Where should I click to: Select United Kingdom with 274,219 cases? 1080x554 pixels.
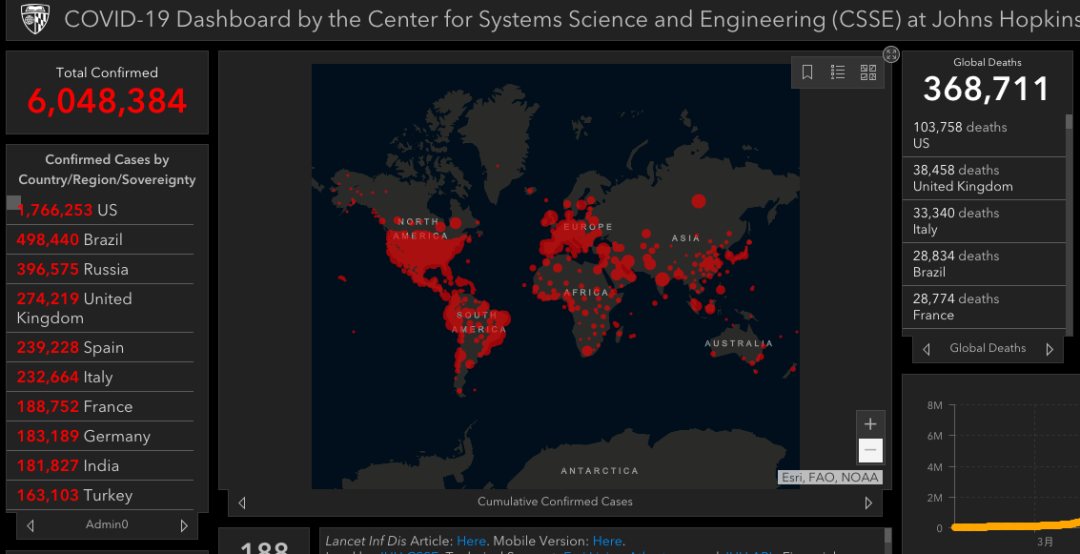coord(101,308)
